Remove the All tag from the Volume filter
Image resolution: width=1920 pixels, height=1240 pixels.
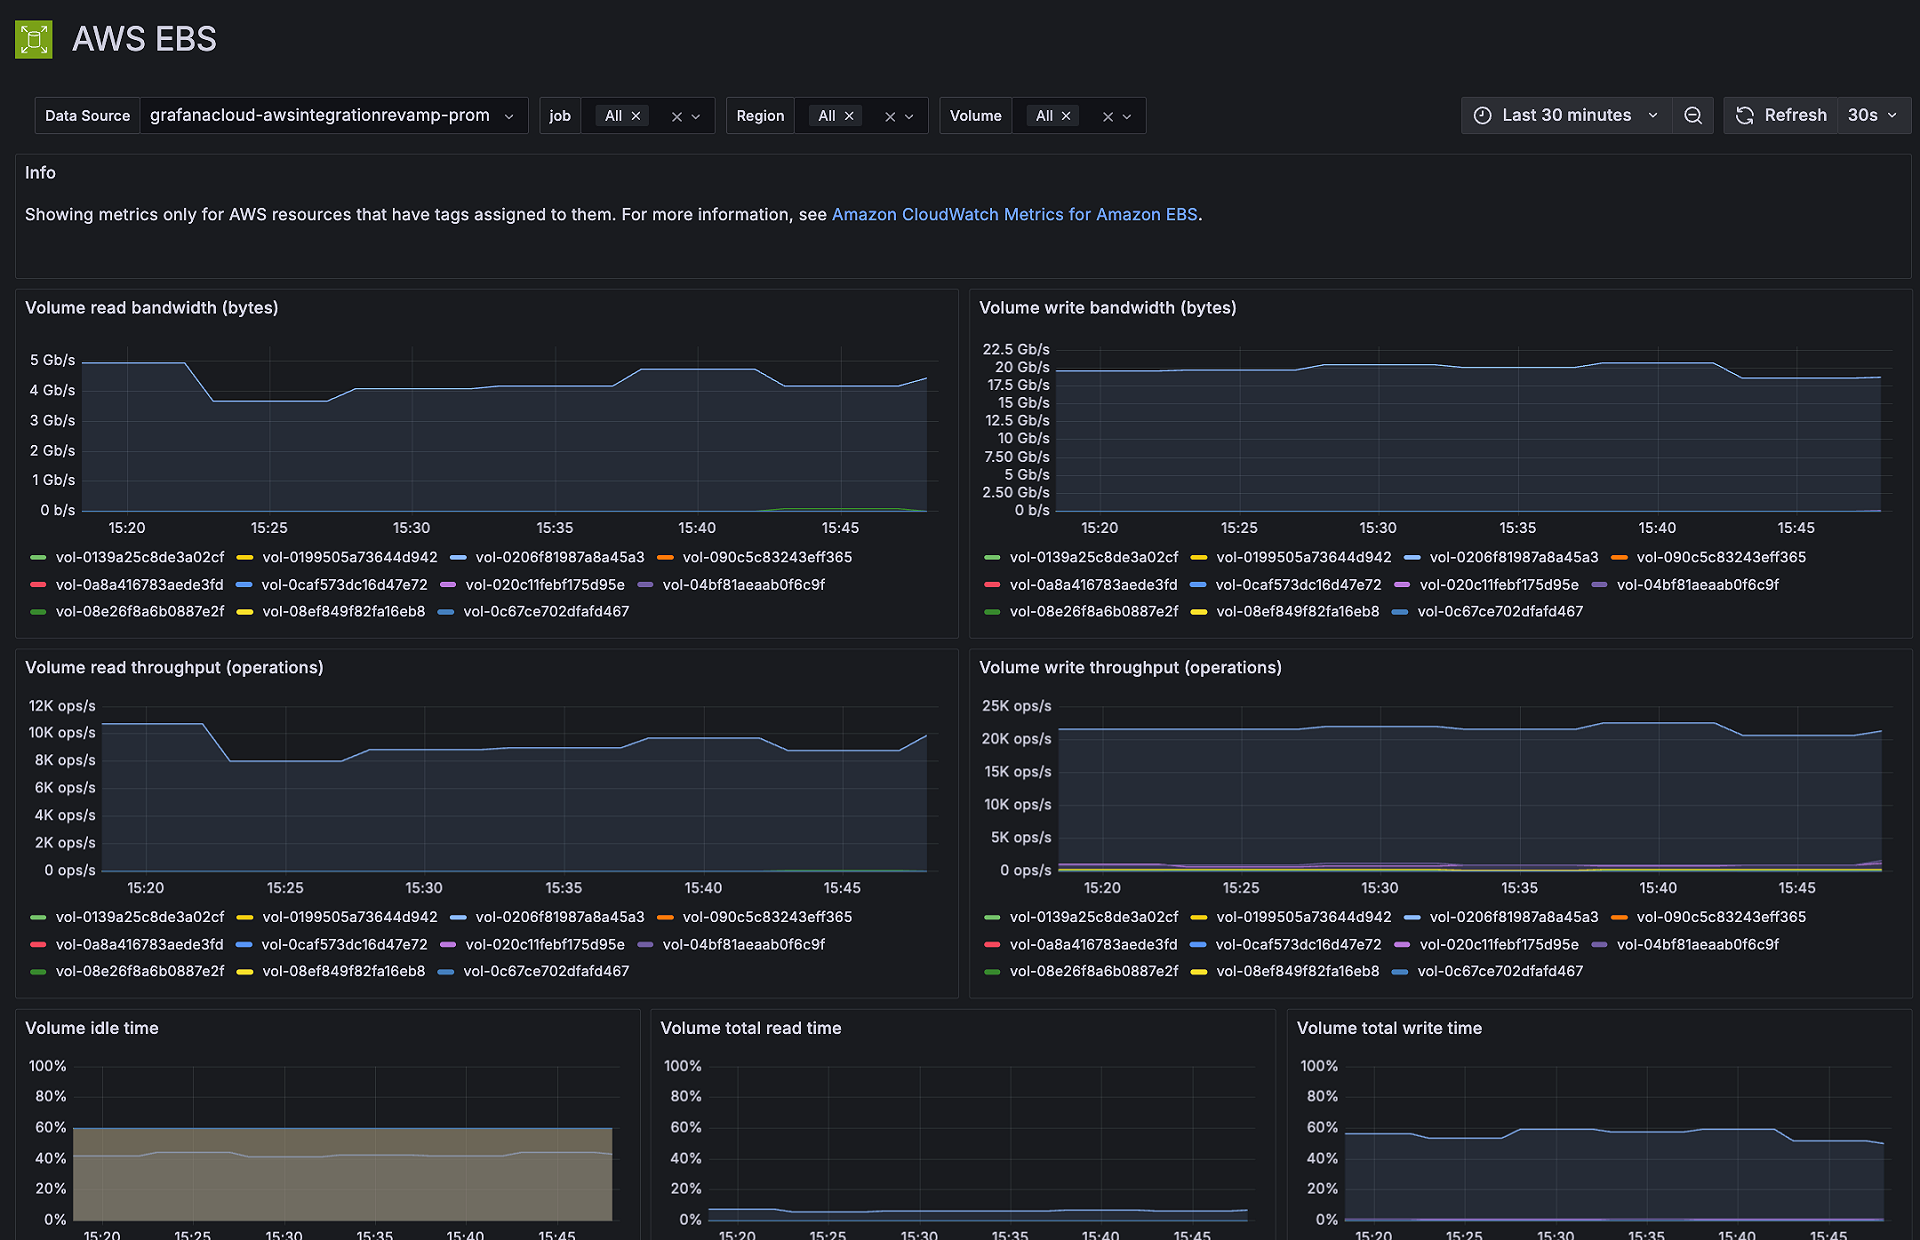click(x=1066, y=115)
